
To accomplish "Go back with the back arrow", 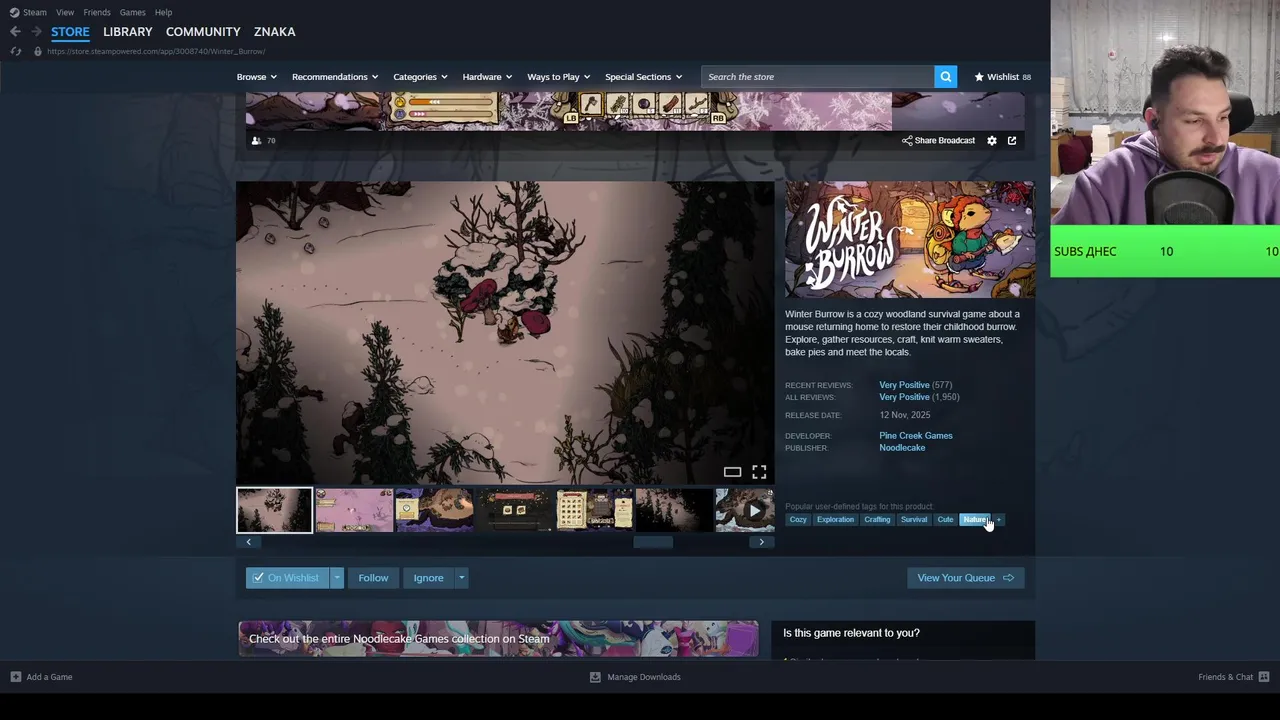I will pyautogui.click(x=15, y=32).
